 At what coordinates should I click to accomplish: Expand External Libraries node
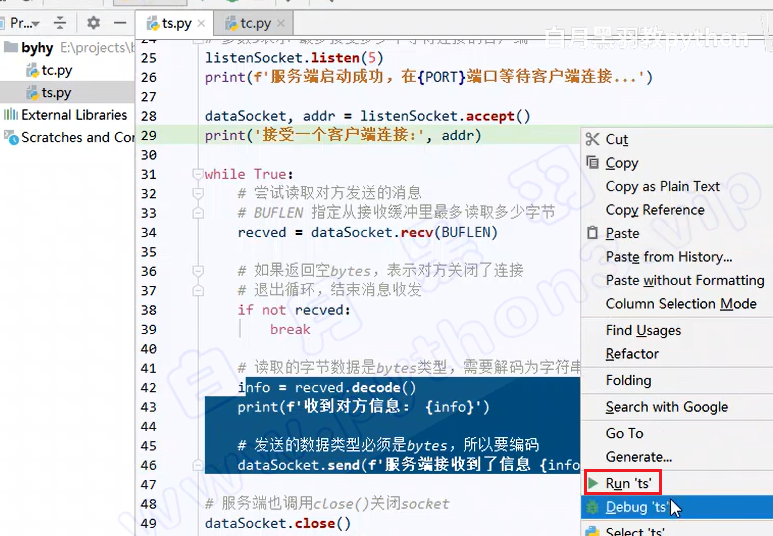74,115
